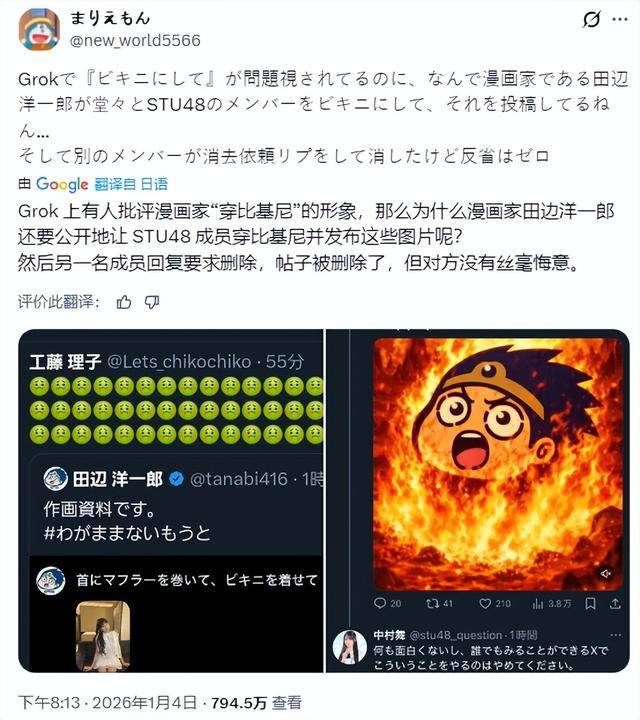Click the 中村舞 profile avatar
This screenshot has width=640, height=720.
[x=350, y=647]
